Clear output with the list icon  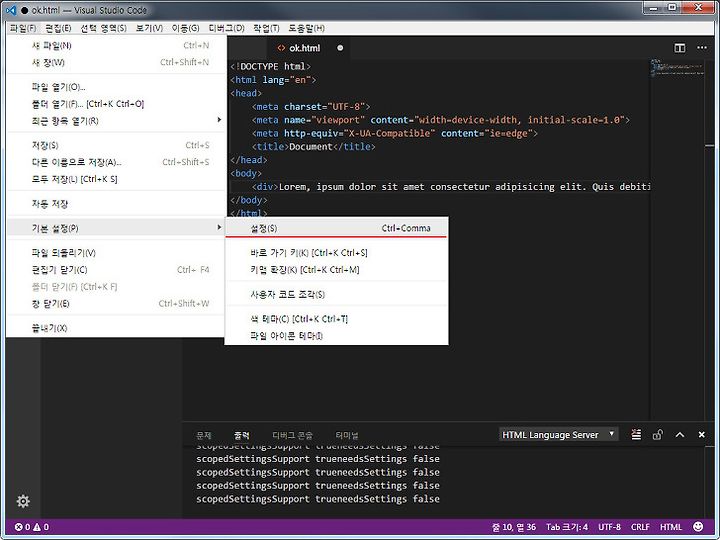coord(636,434)
